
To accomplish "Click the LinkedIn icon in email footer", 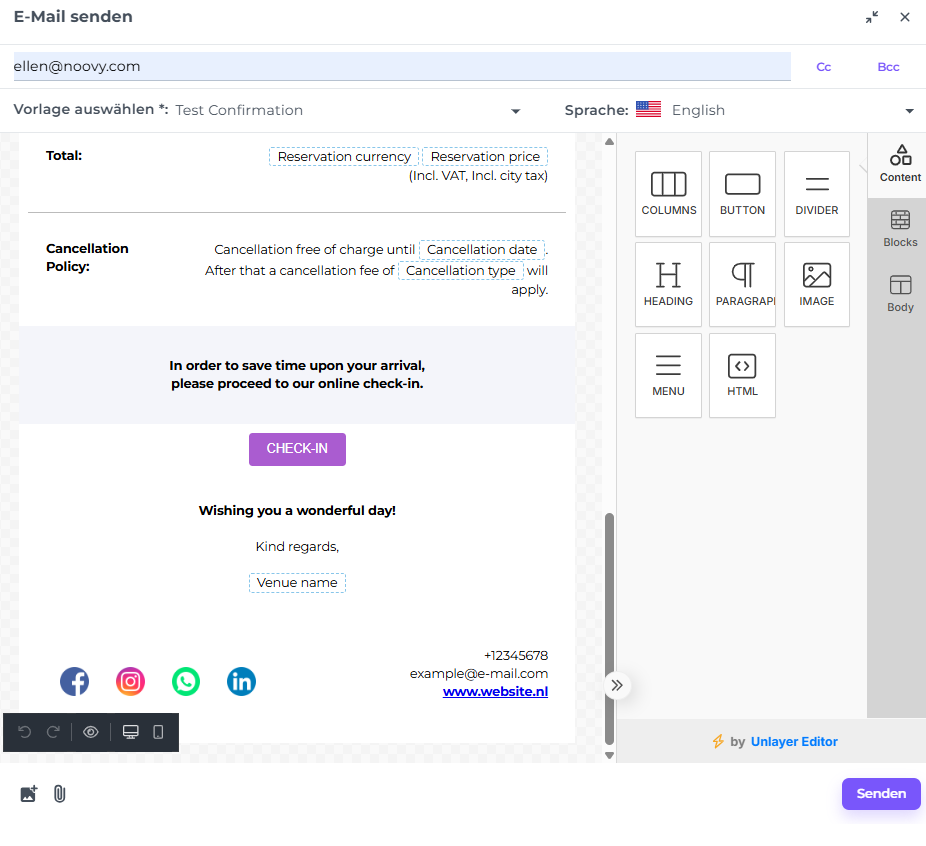I will 241,682.
